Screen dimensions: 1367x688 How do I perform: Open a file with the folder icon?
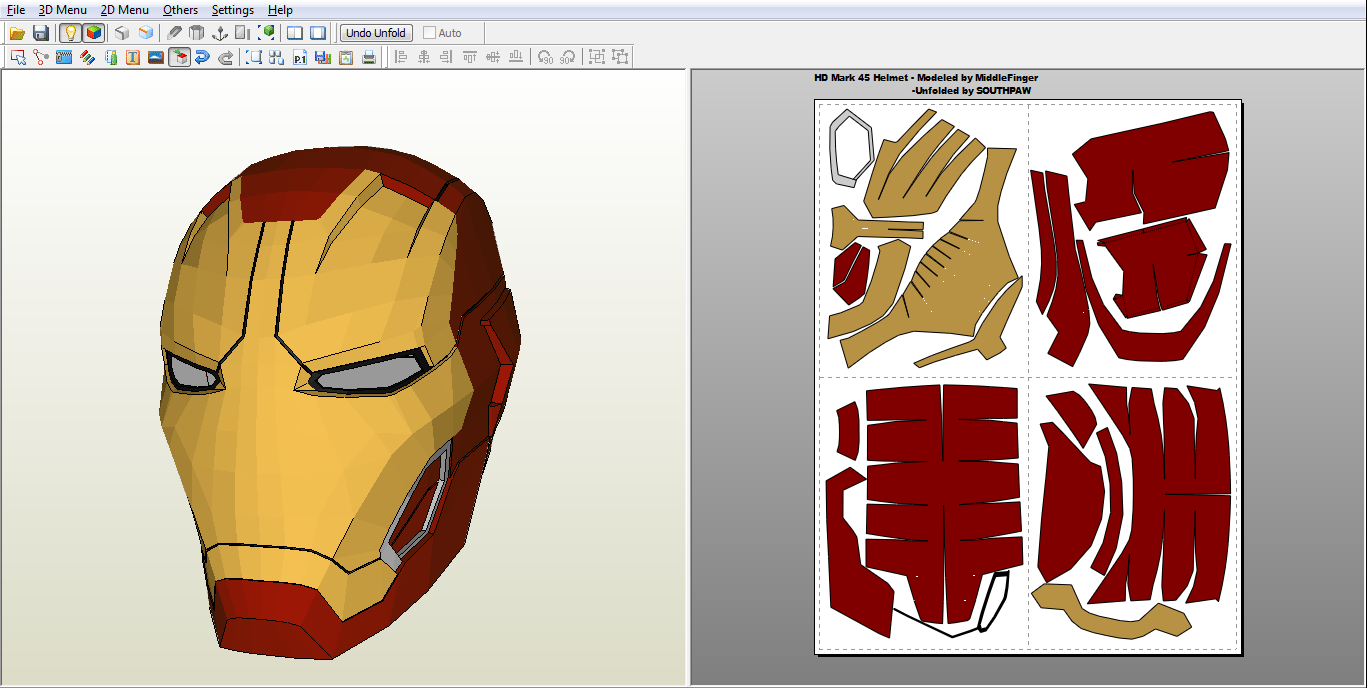click(x=17, y=33)
